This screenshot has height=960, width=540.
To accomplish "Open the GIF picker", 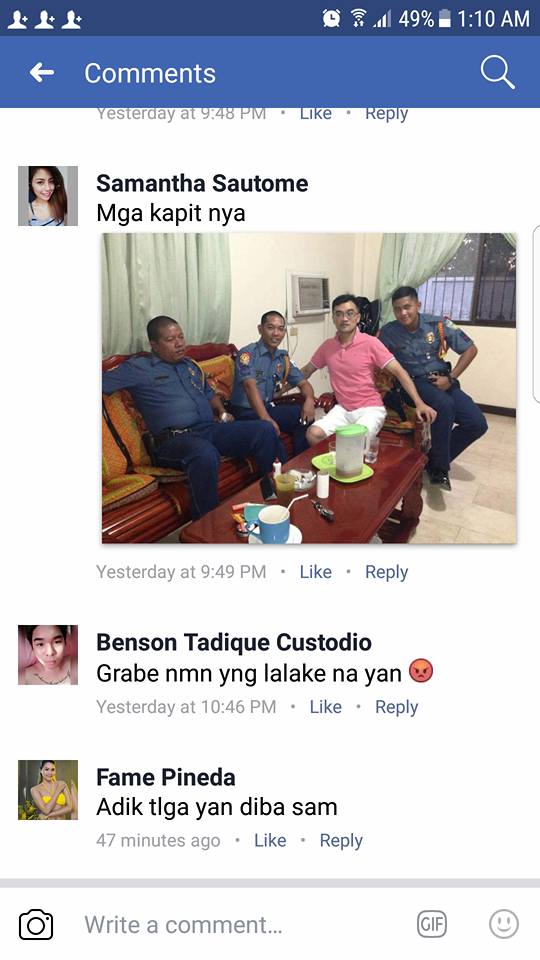I will (432, 924).
